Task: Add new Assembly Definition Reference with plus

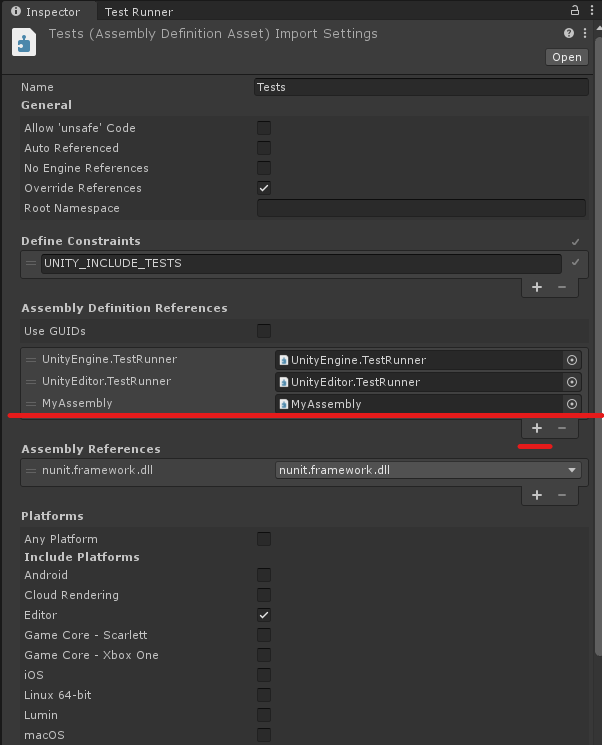Action: tap(537, 428)
